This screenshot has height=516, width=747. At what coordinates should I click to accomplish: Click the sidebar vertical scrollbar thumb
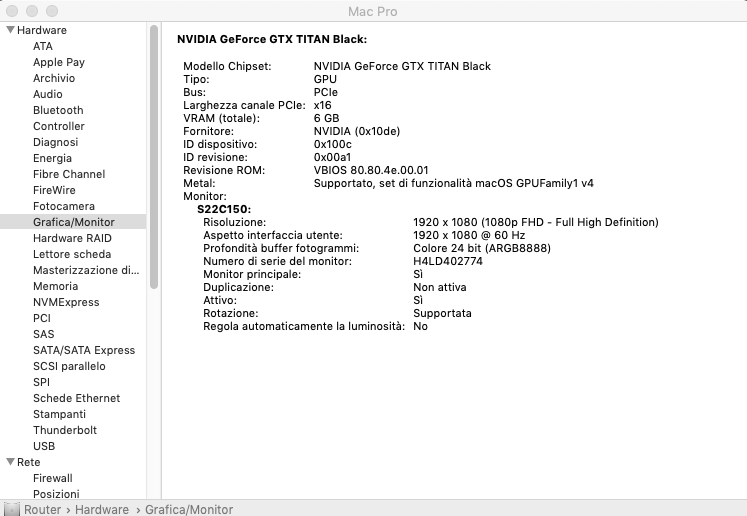pyautogui.click(x=153, y=157)
